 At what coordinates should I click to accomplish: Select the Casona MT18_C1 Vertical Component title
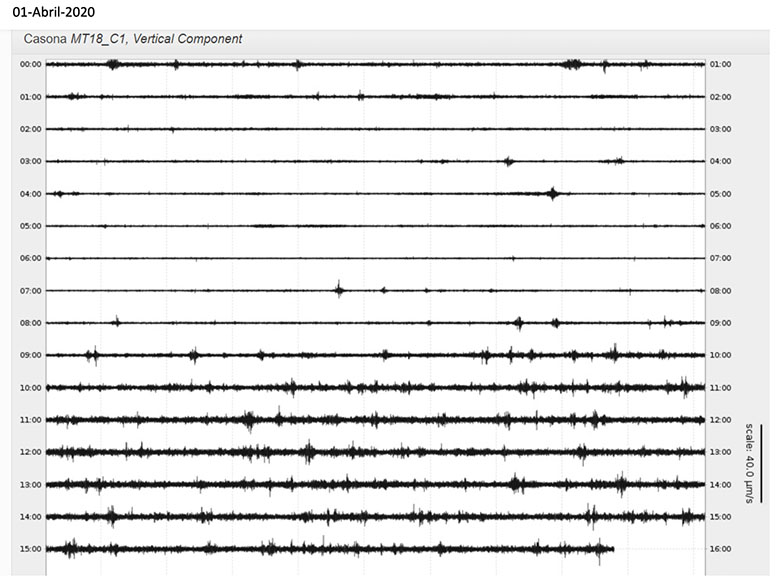tap(132, 39)
